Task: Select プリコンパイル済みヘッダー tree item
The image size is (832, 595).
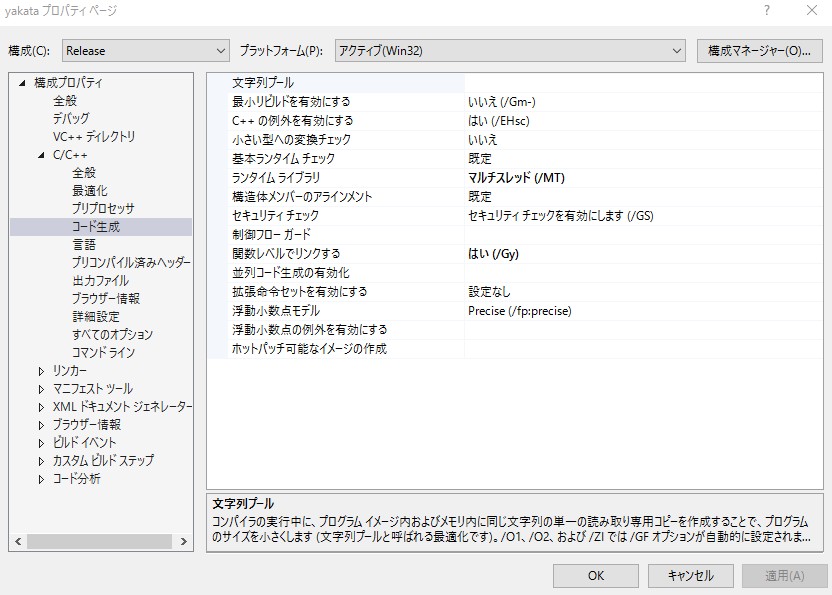Action: [131, 263]
